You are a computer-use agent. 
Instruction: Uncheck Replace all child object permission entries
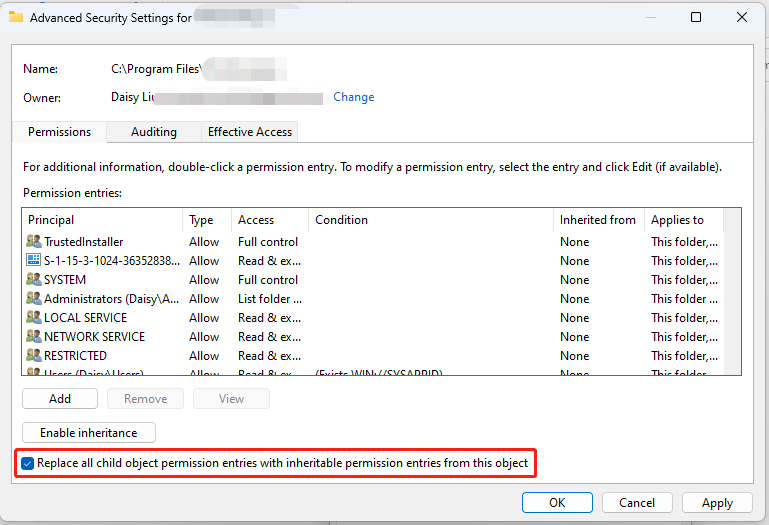(28, 464)
